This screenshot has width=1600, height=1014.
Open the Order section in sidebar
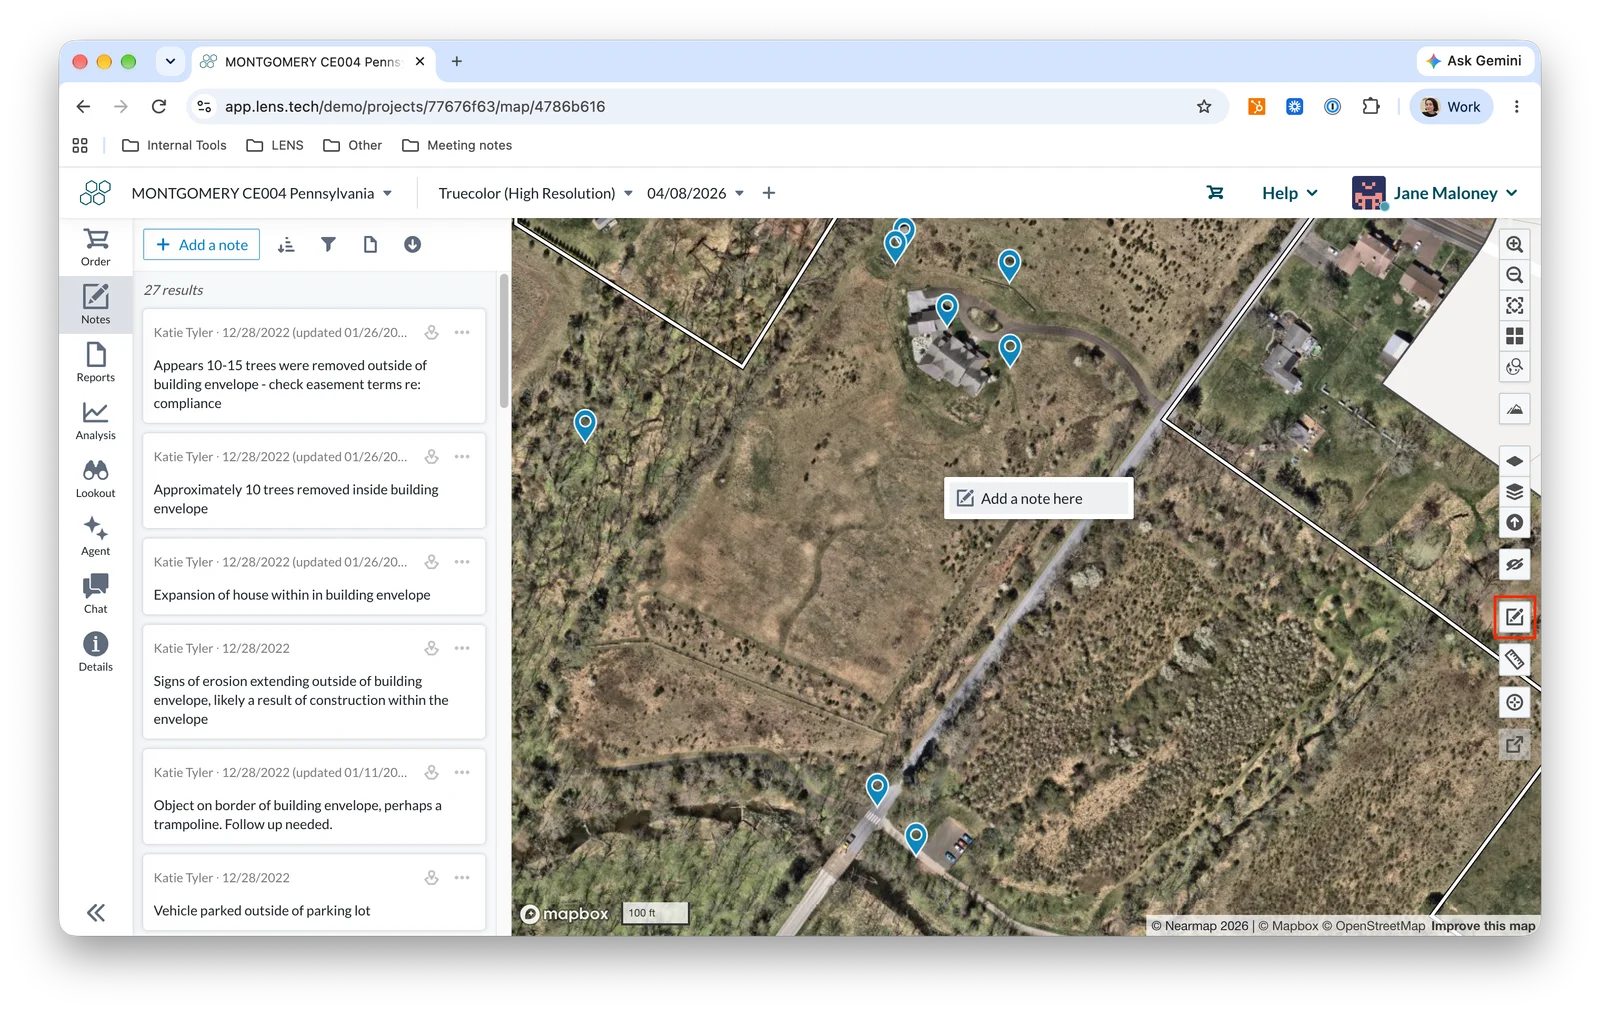96,247
